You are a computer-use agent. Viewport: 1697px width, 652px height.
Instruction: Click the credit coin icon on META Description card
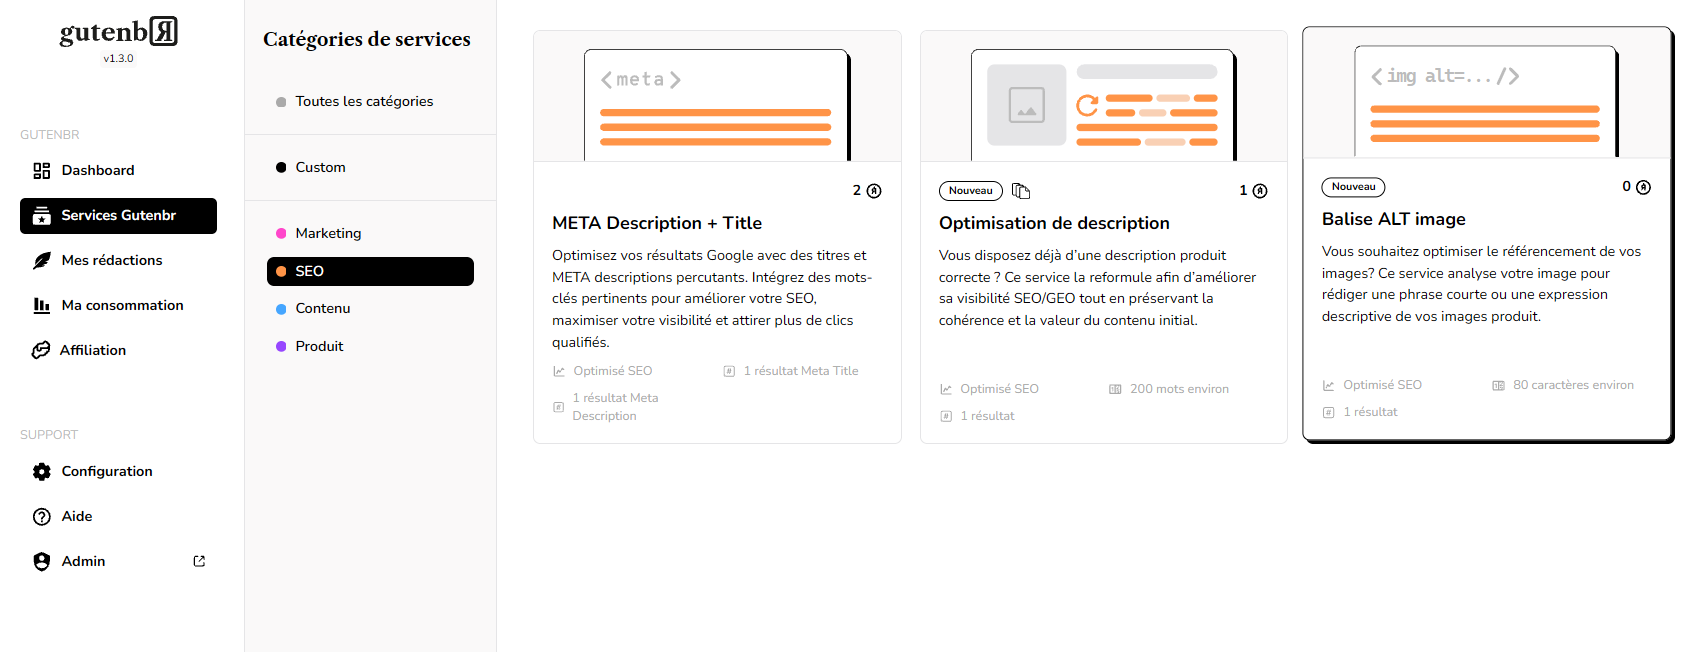click(874, 191)
